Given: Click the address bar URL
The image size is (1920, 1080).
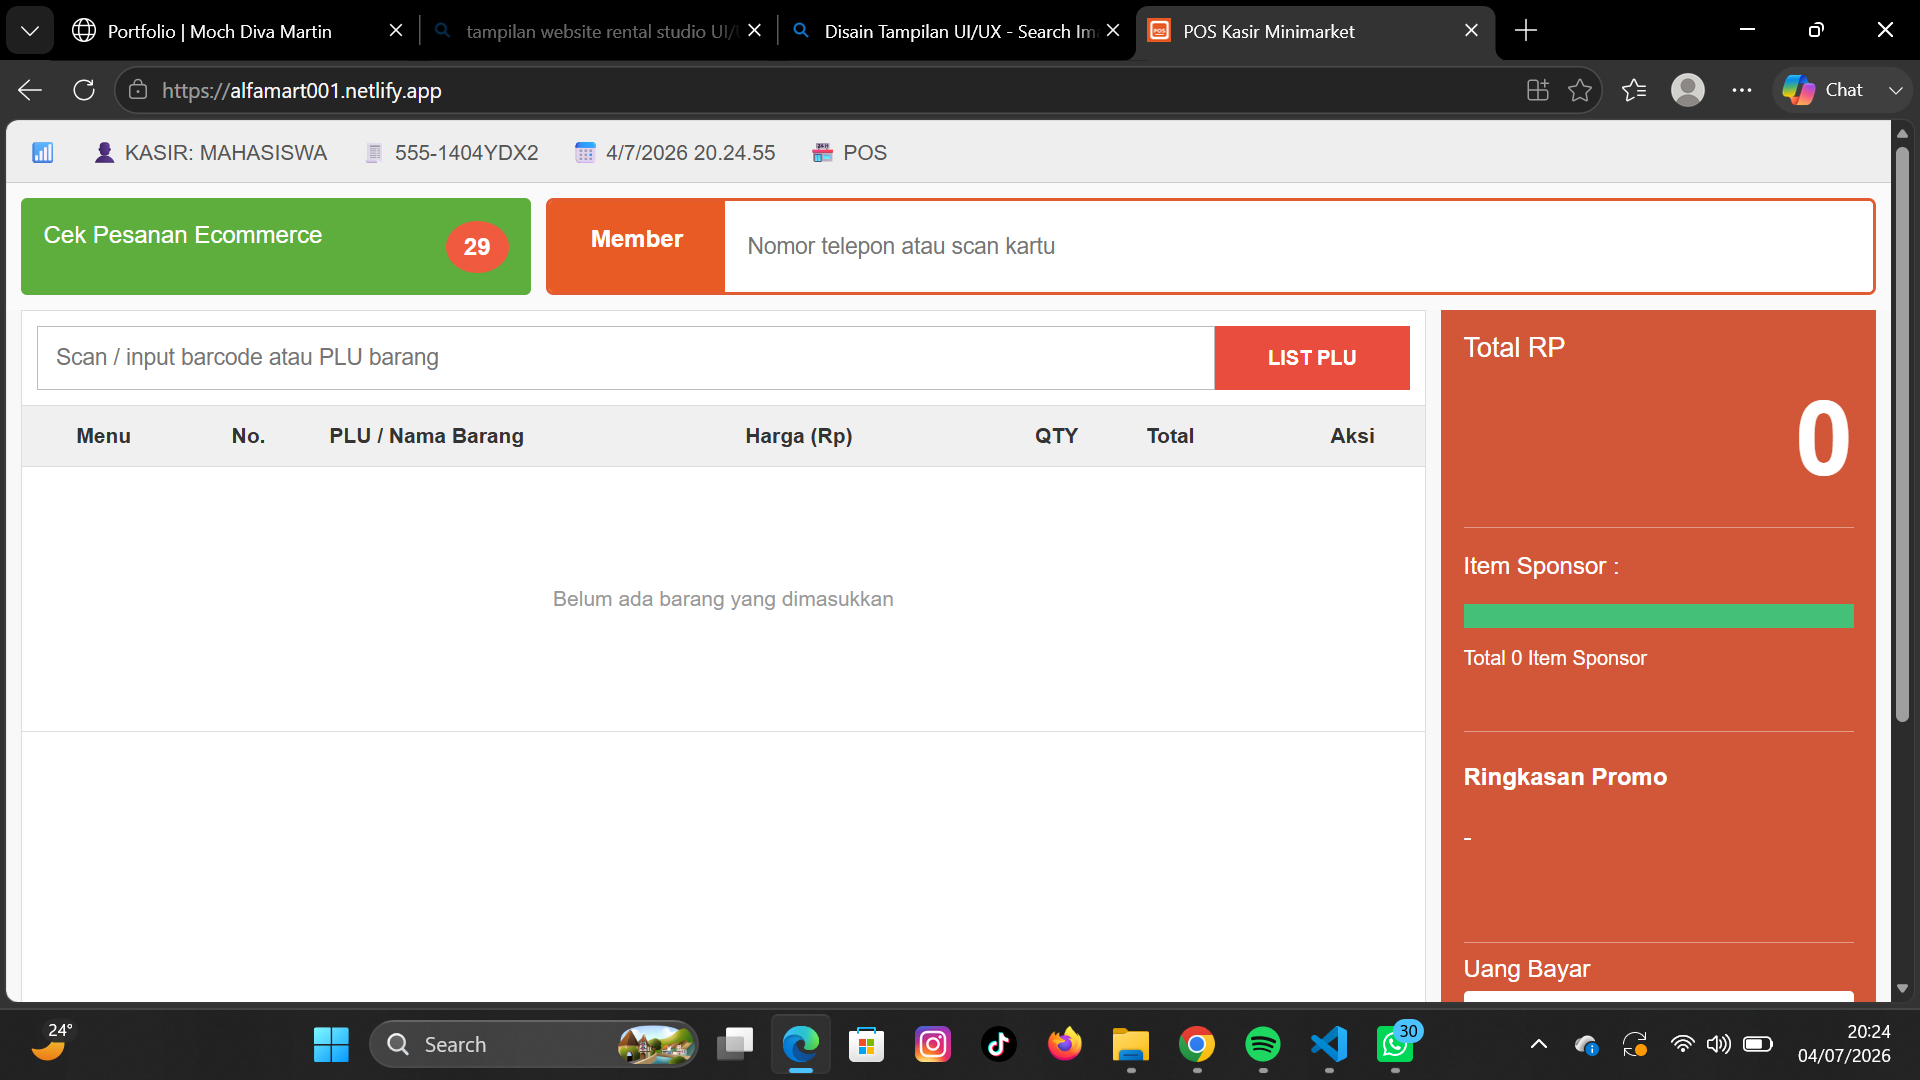Looking at the screenshot, I should [301, 90].
